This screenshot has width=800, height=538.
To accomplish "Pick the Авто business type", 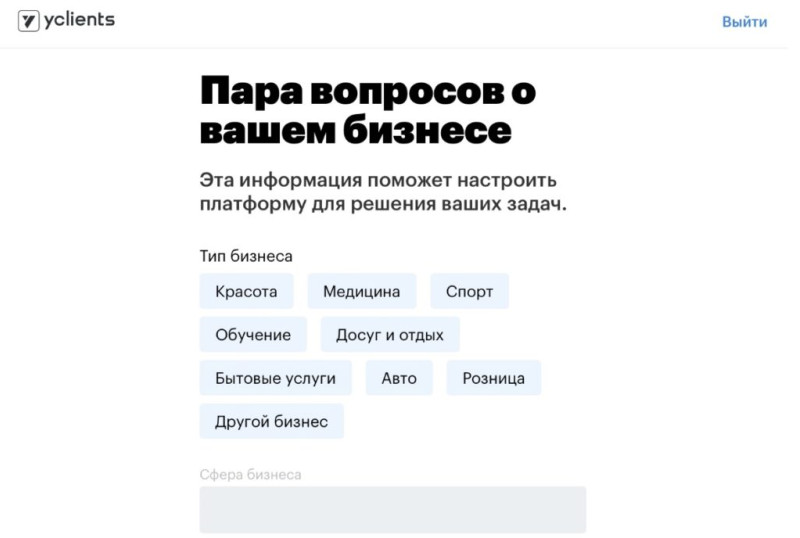I will click(x=399, y=378).
